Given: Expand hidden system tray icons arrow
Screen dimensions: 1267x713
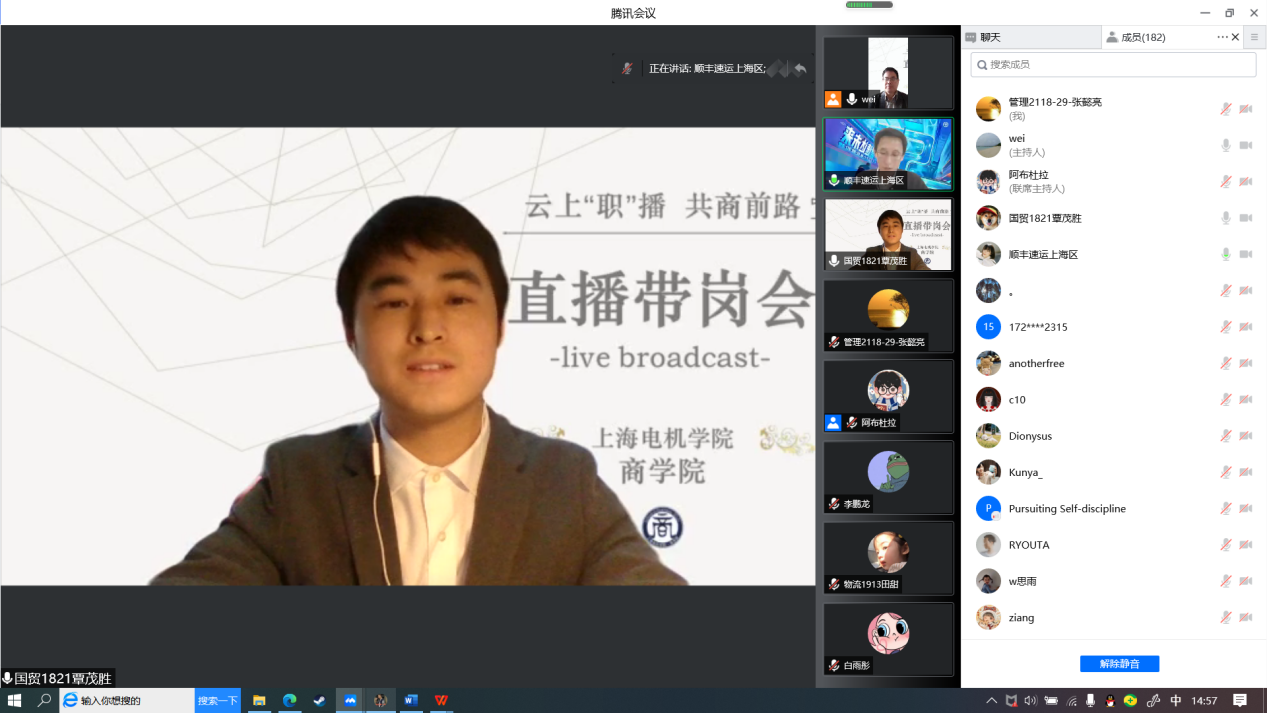Looking at the screenshot, I should coord(991,701).
